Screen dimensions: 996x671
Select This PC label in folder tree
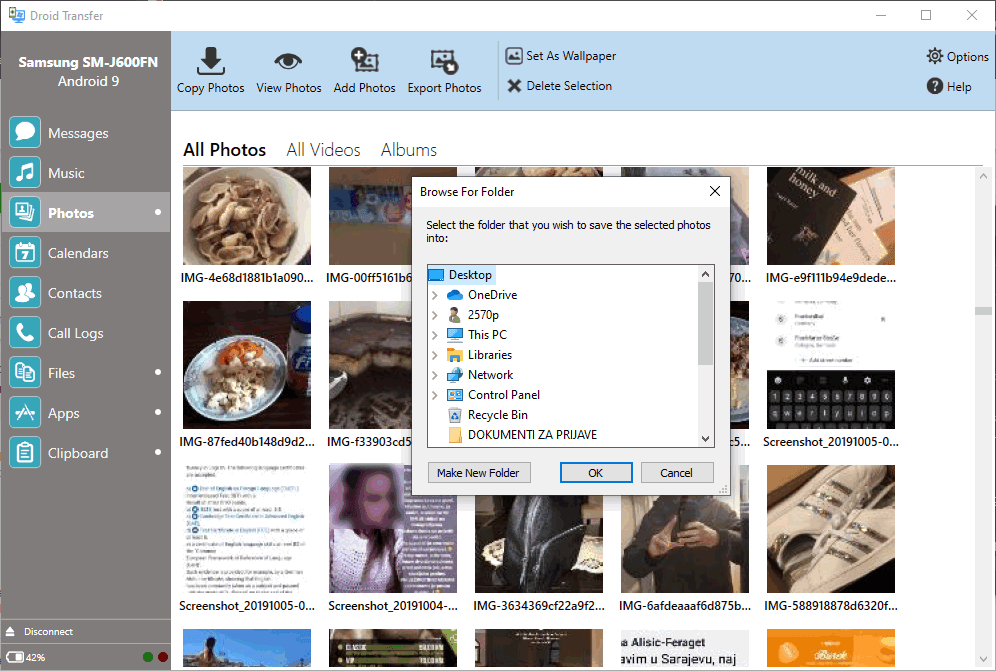pos(487,335)
